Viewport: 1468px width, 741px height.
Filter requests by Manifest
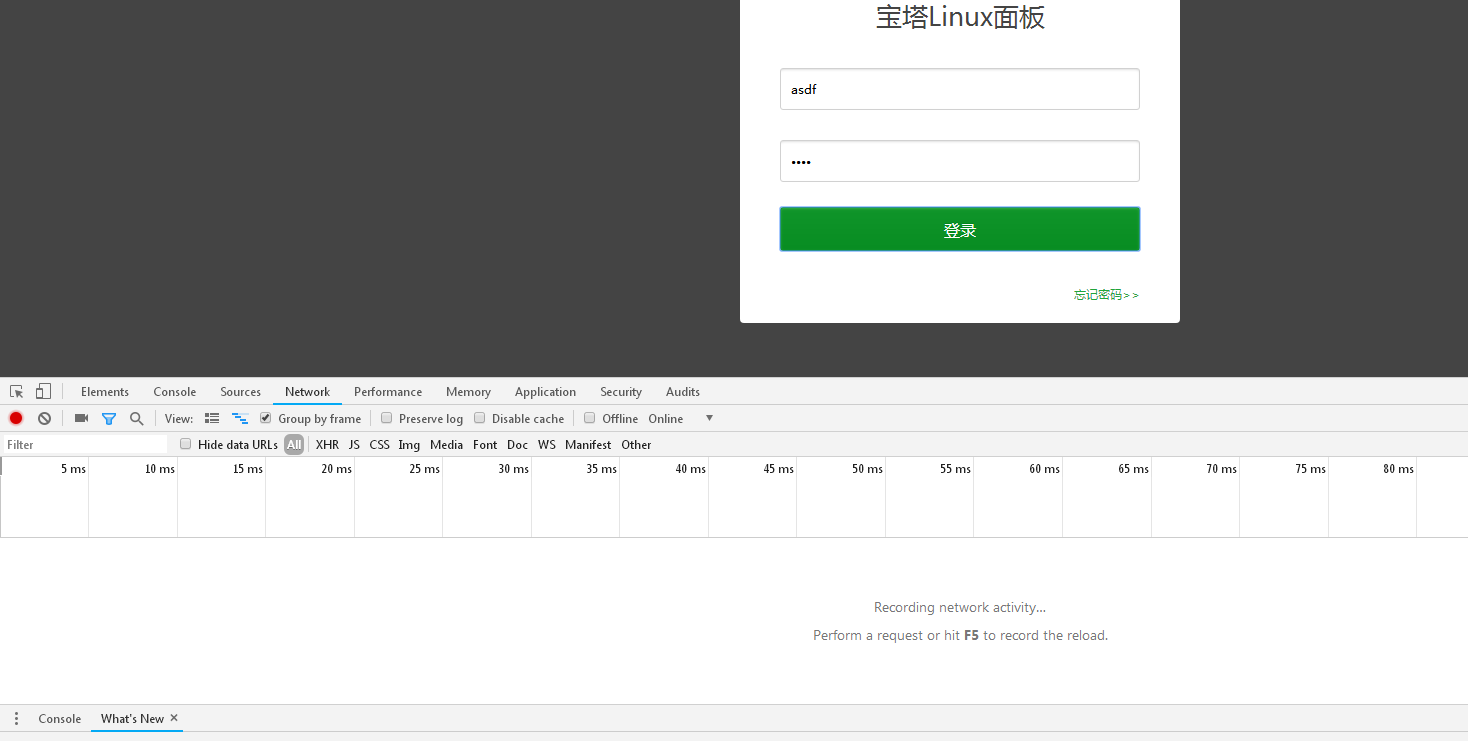click(x=588, y=445)
